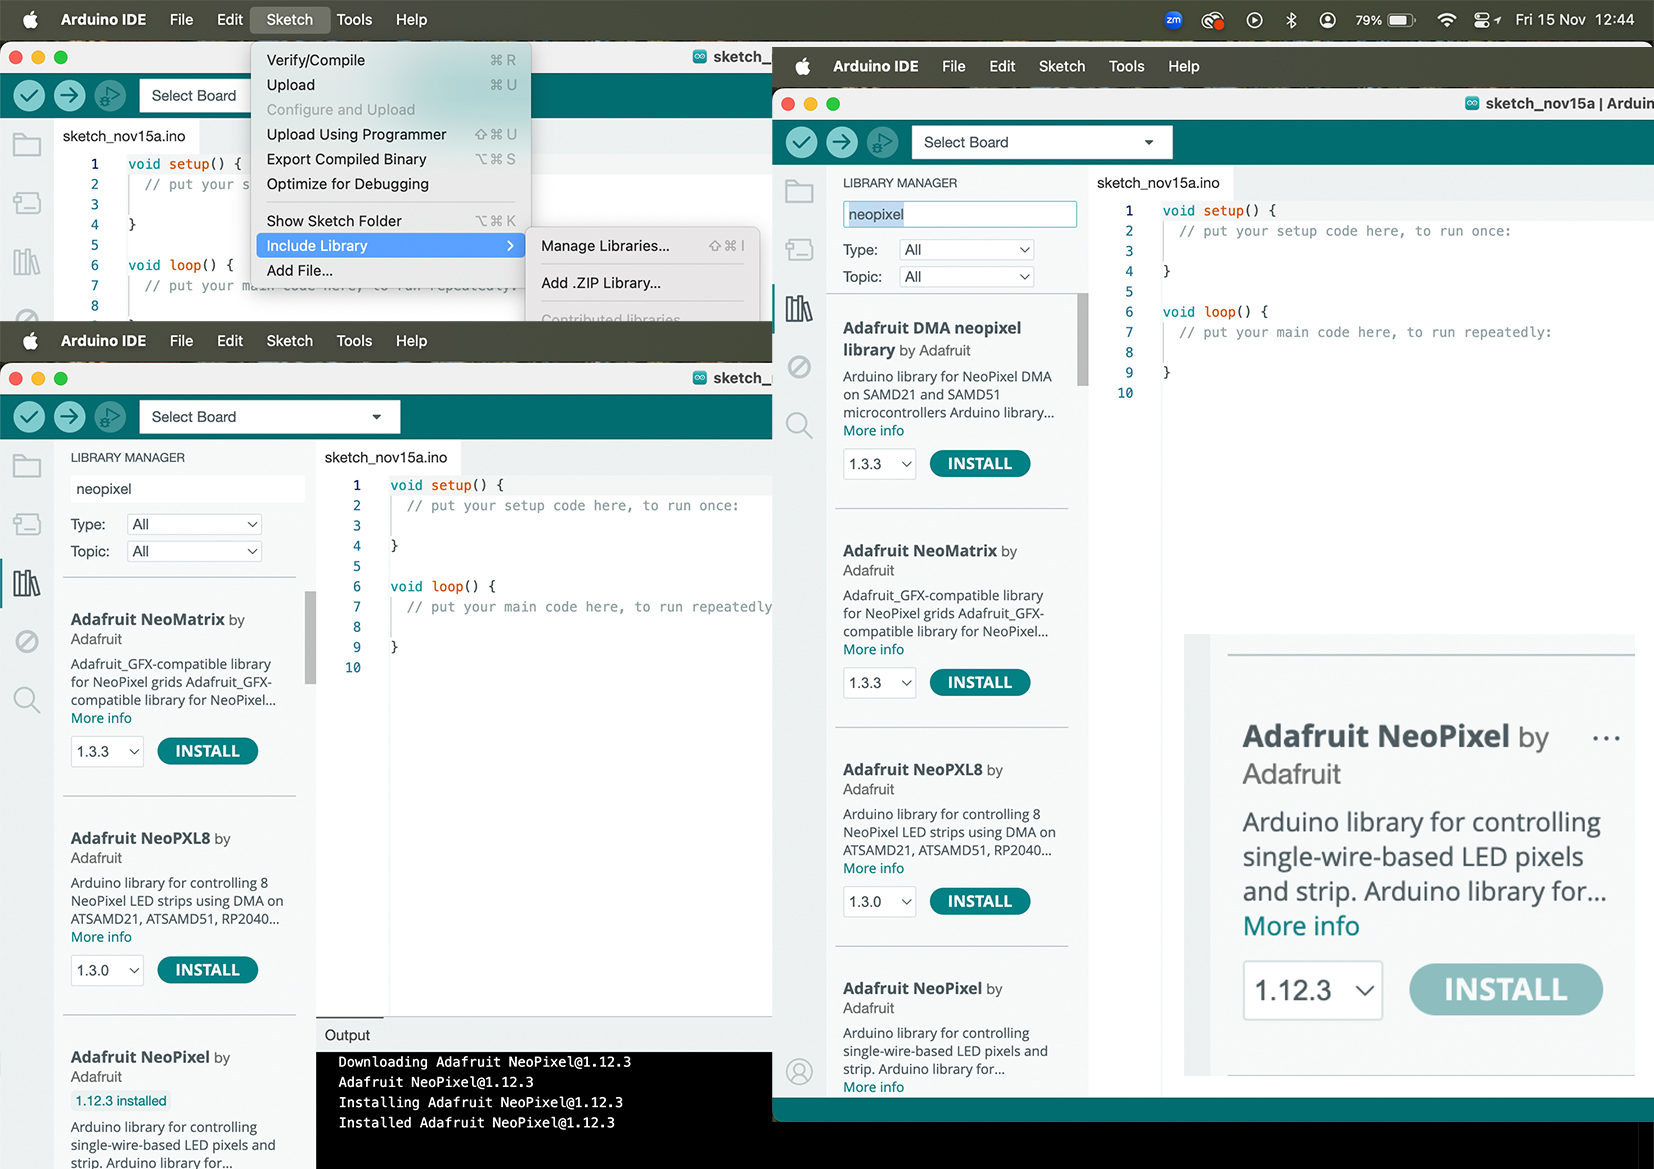Image resolution: width=1654 pixels, height=1169 pixels.
Task: Open Select Board dropdown in bottom-left window
Action: pos(270,417)
